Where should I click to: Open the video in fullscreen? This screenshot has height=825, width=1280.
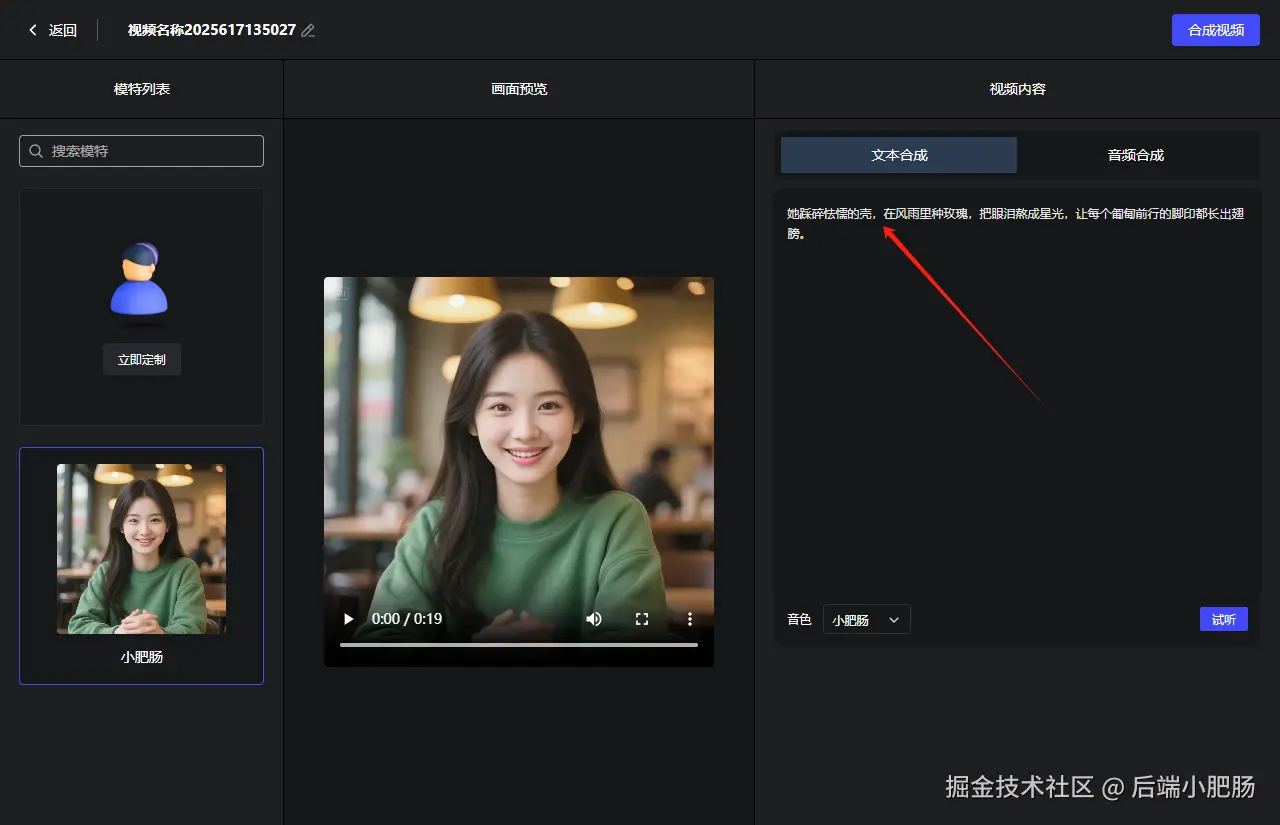642,619
